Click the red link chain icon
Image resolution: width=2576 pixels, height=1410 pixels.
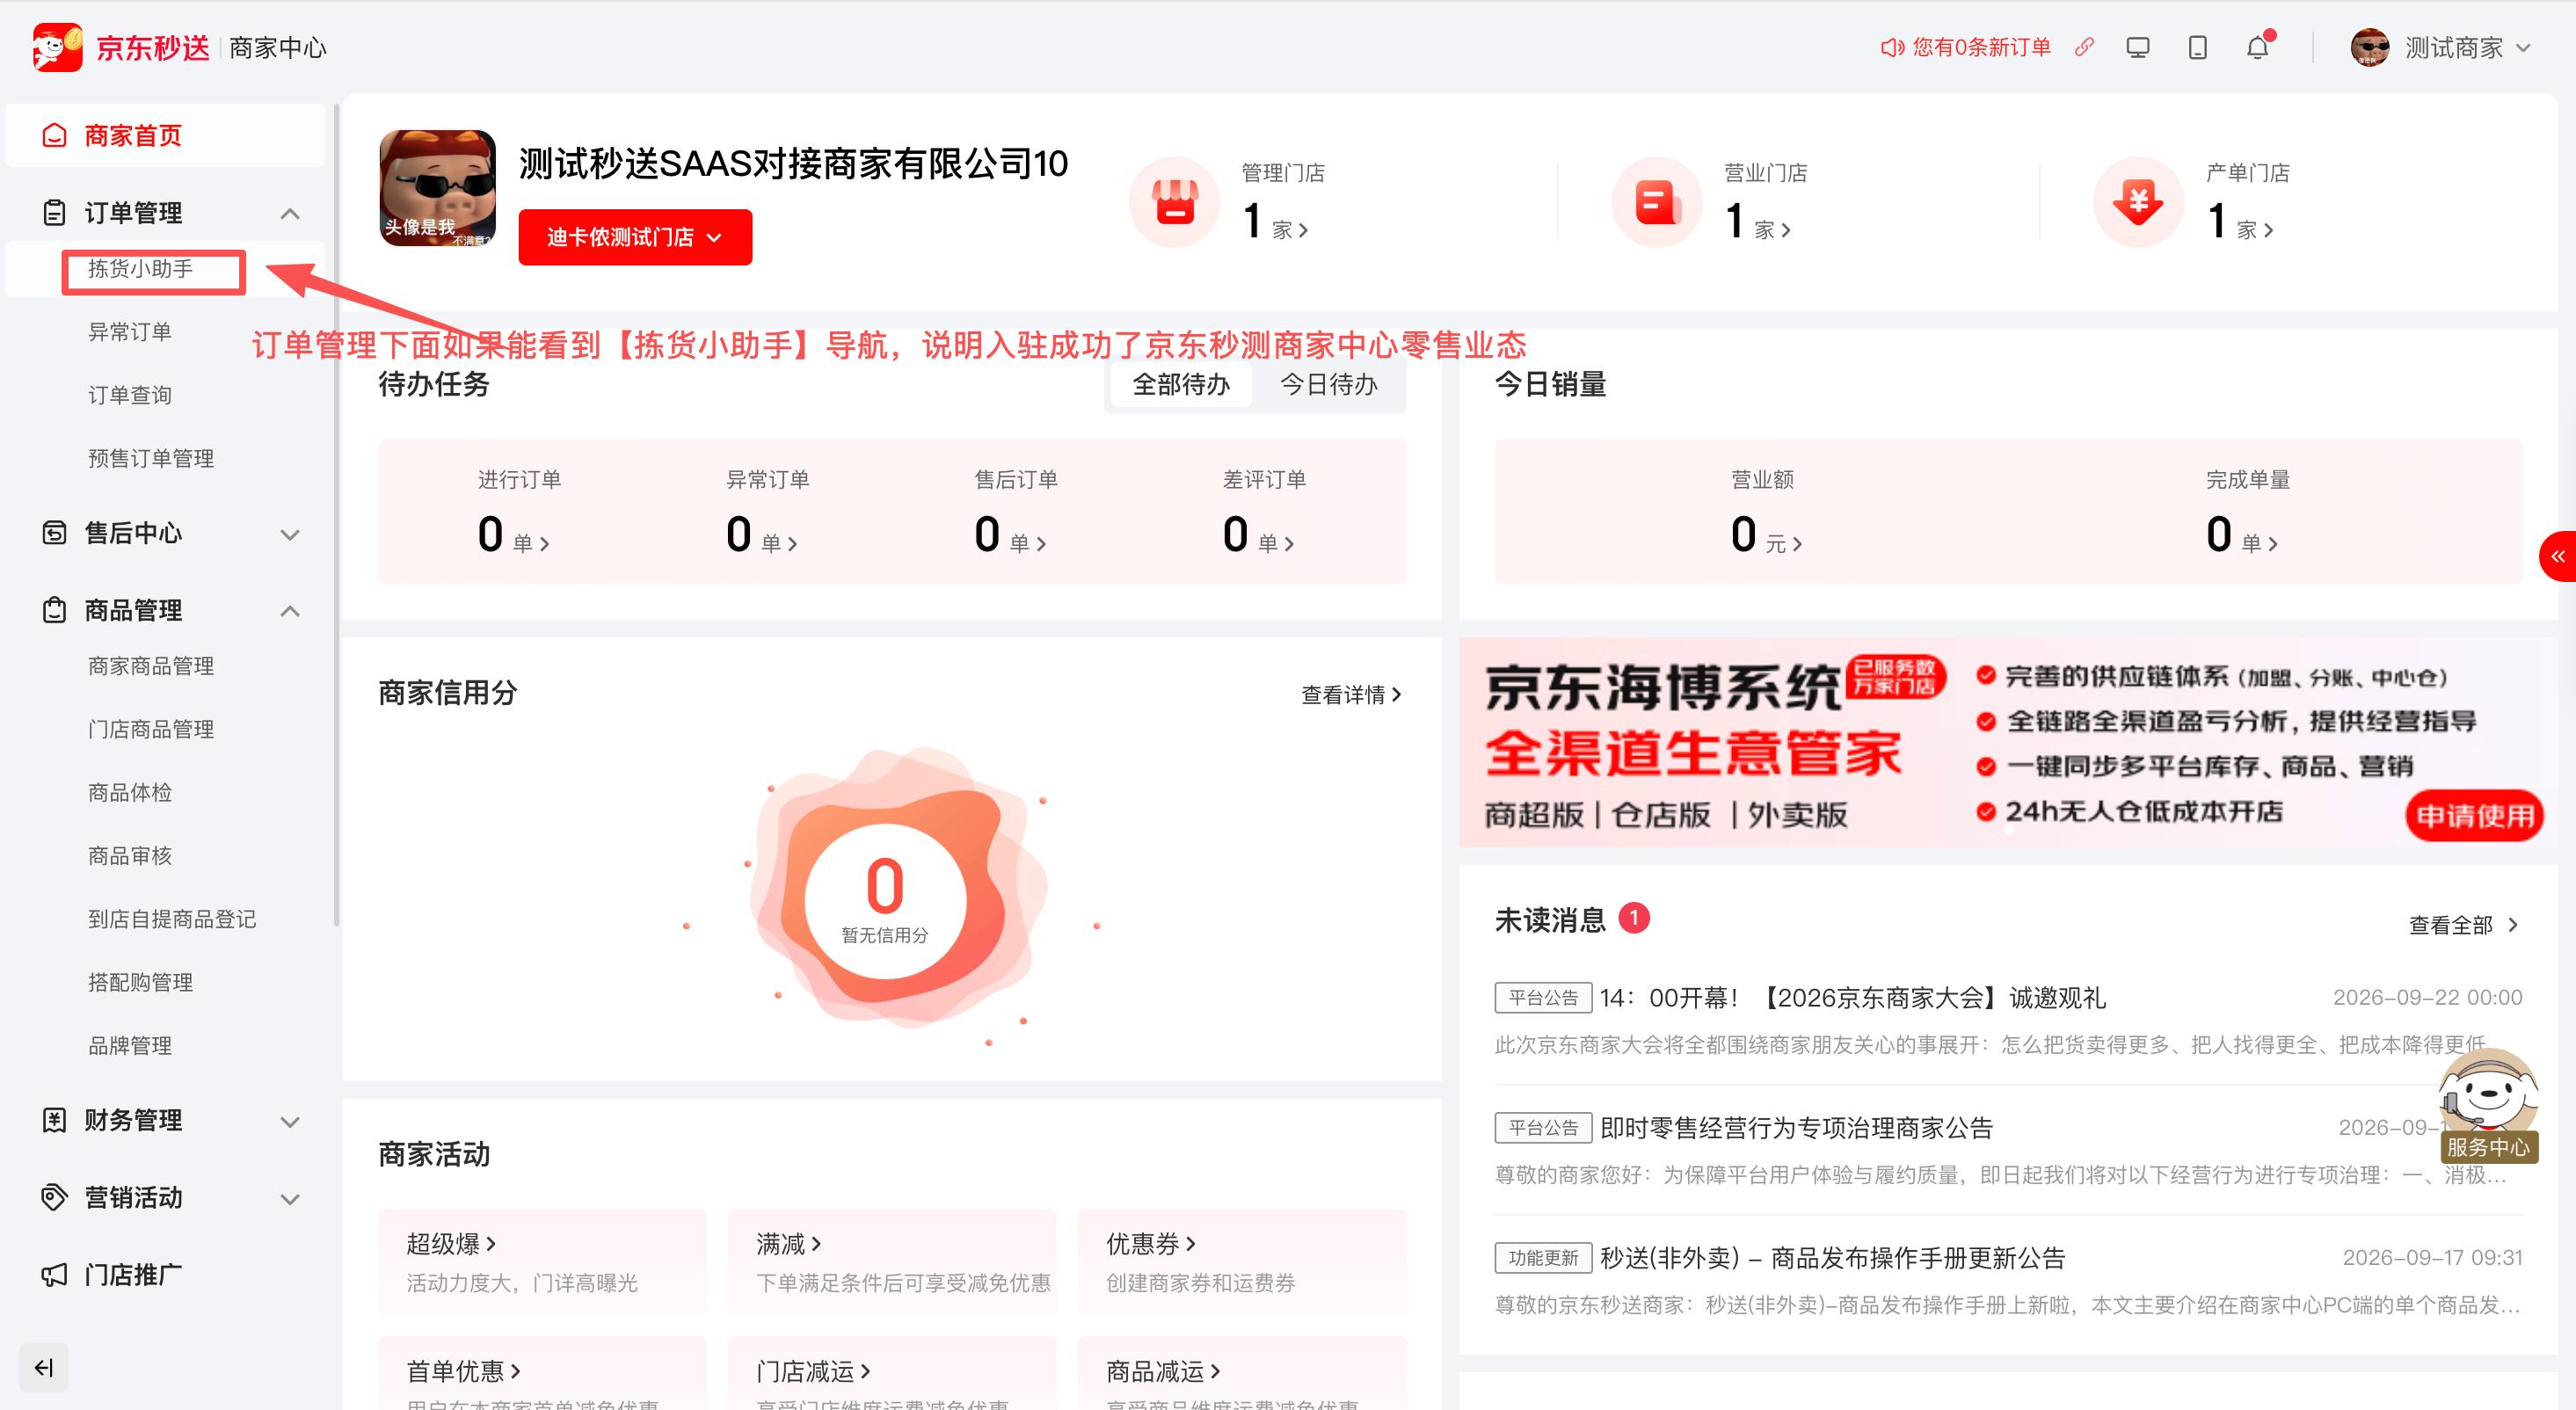coord(2084,47)
